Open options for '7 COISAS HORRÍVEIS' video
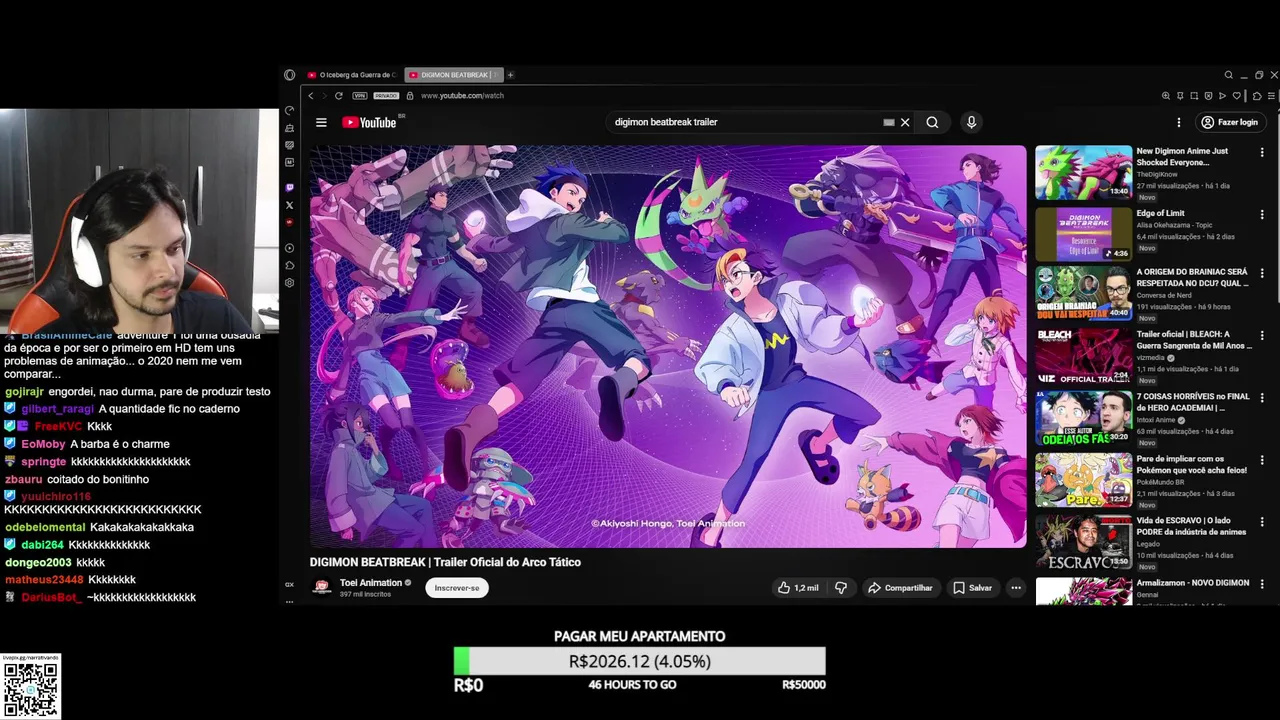 [x=1262, y=399]
